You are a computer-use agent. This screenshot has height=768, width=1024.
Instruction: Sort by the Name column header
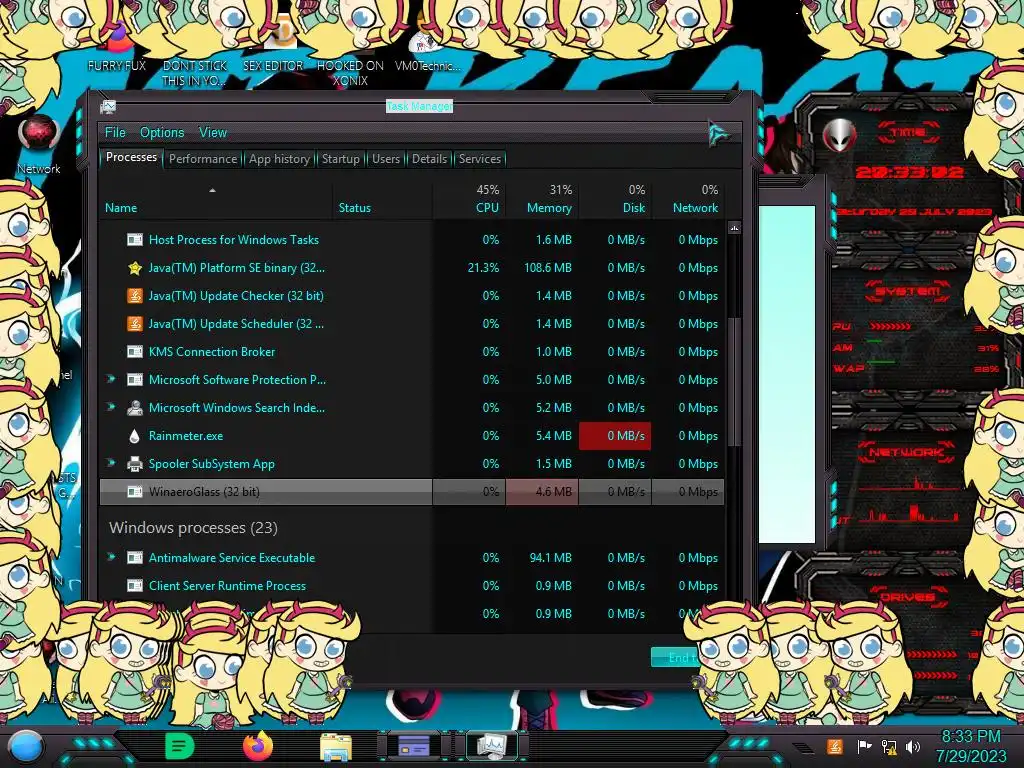pyautogui.click(x=216, y=199)
